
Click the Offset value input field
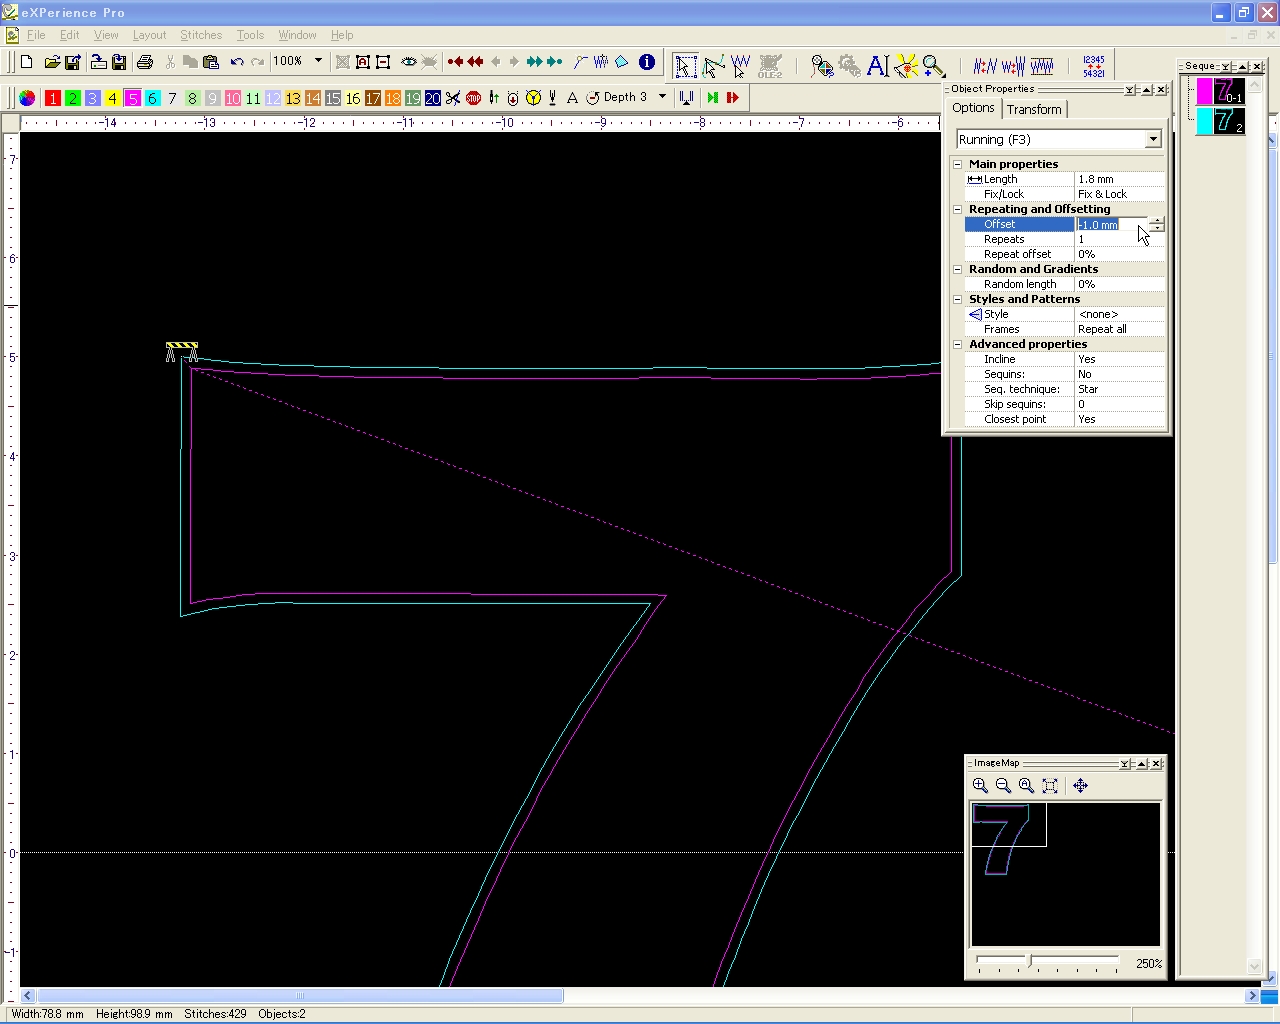1112,224
